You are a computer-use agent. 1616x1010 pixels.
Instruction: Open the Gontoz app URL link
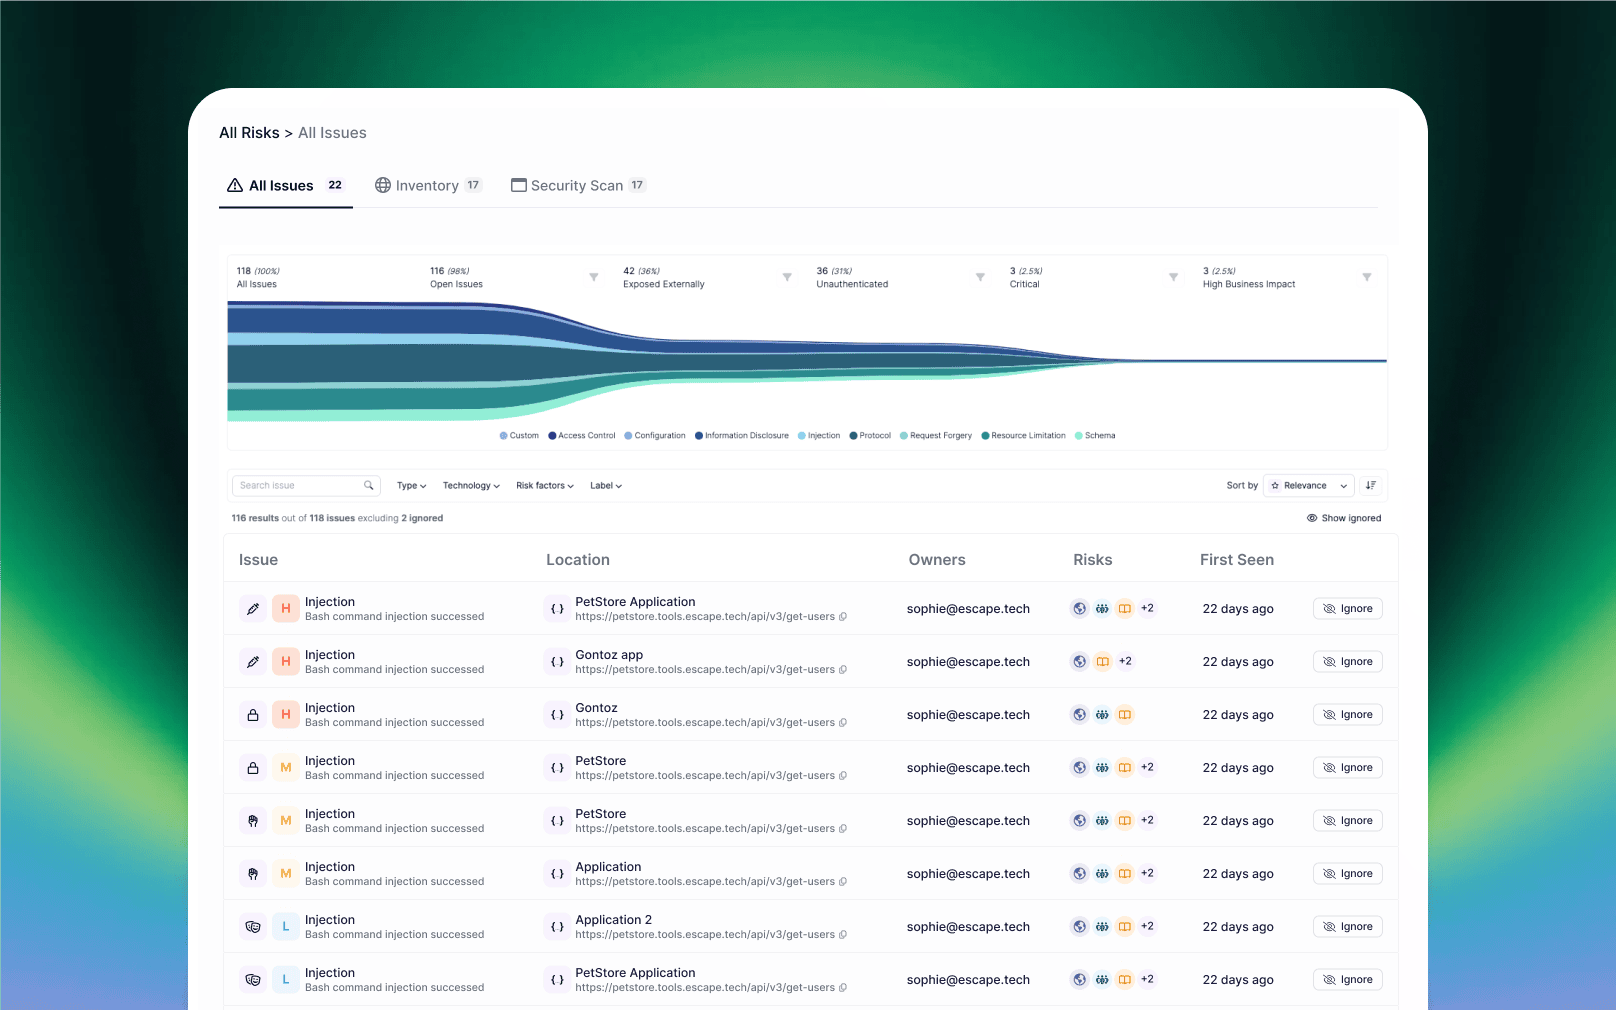705,670
